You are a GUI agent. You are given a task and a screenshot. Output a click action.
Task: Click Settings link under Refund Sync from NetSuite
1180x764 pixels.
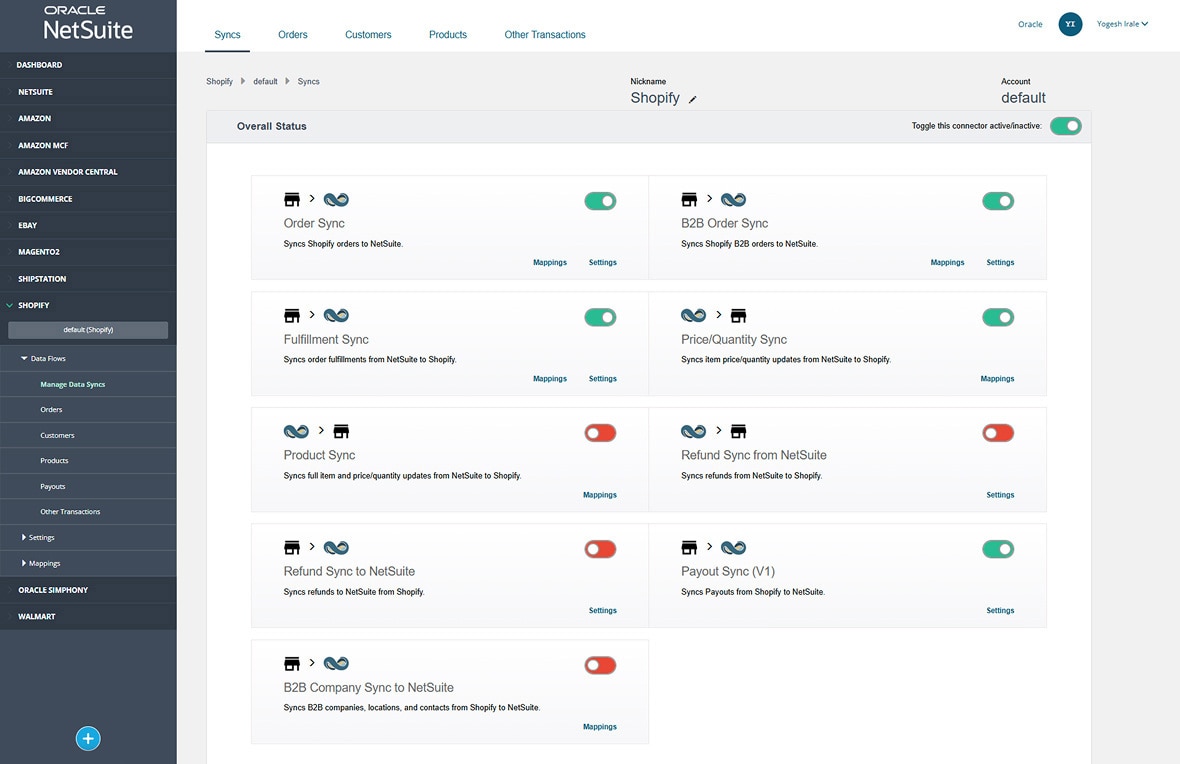1000,494
